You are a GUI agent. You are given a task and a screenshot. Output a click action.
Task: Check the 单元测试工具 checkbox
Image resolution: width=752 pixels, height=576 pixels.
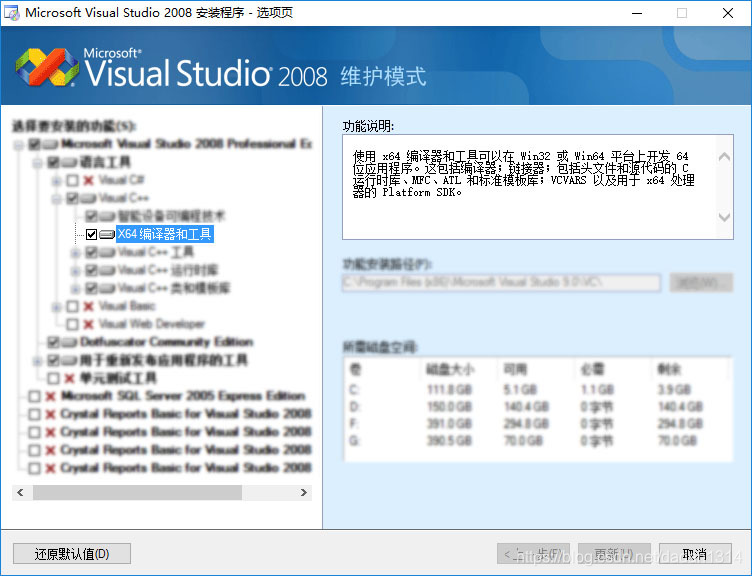pos(53,378)
